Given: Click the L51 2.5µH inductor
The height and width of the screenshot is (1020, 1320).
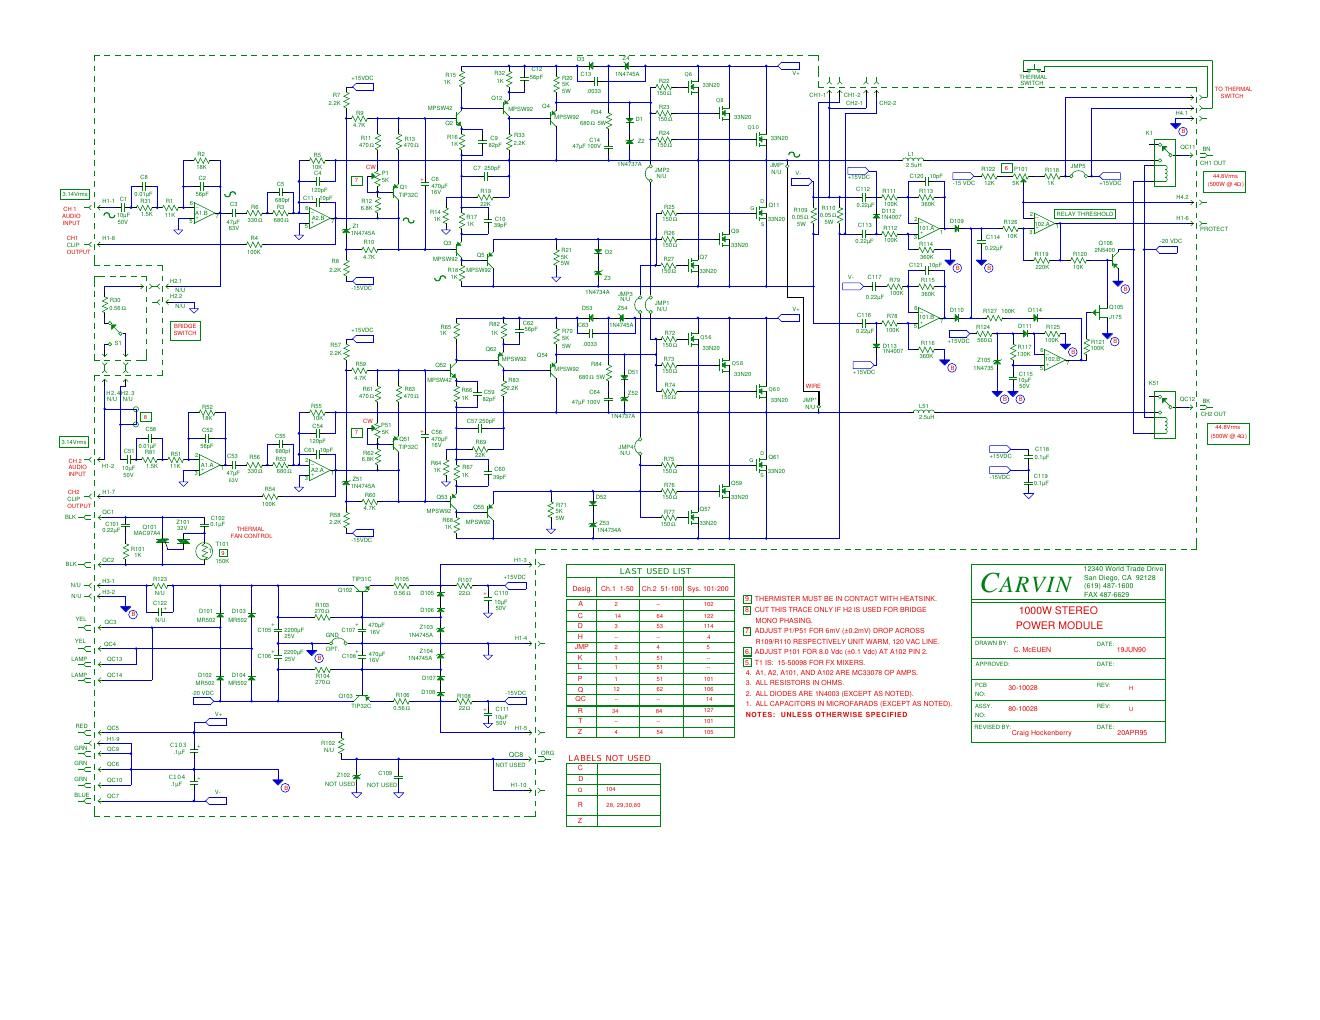Looking at the screenshot, I should 925,411.
